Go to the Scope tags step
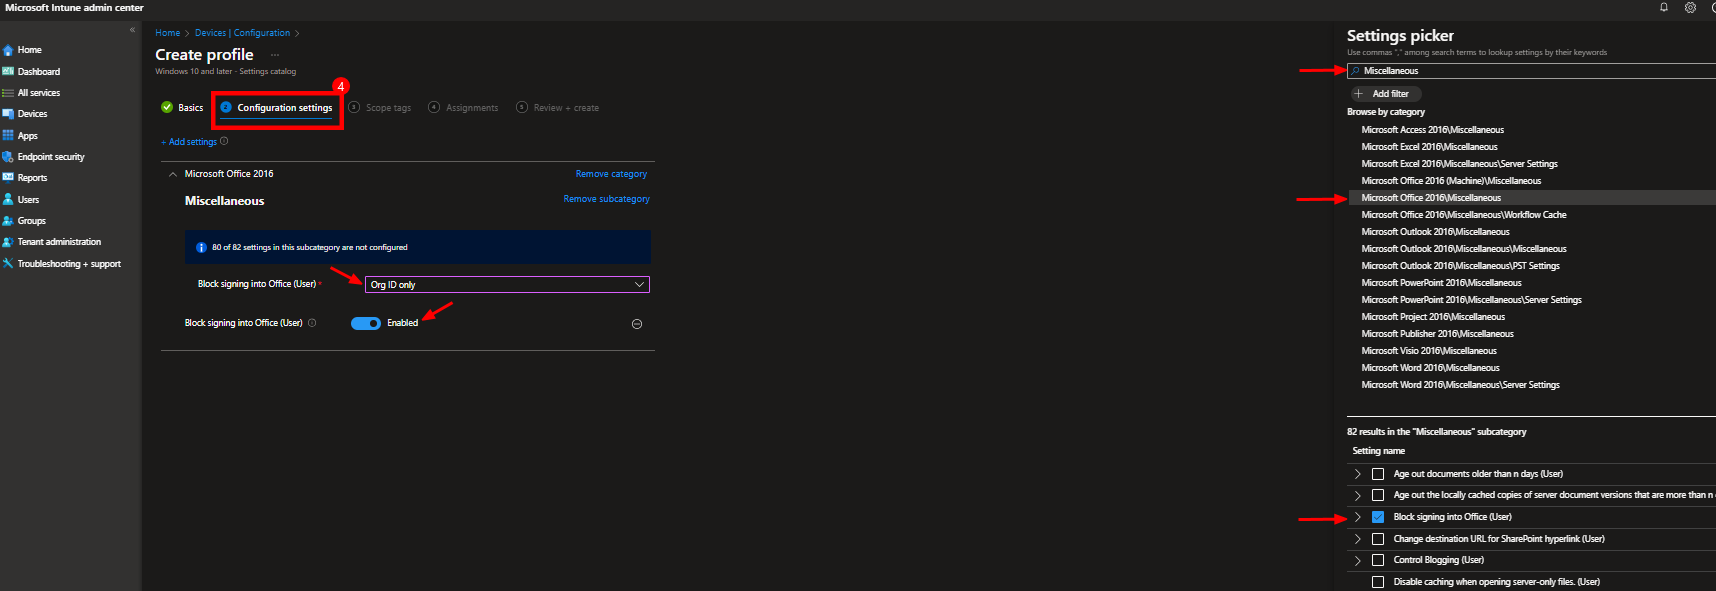The width and height of the screenshot is (1716, 591). (380, 108)
